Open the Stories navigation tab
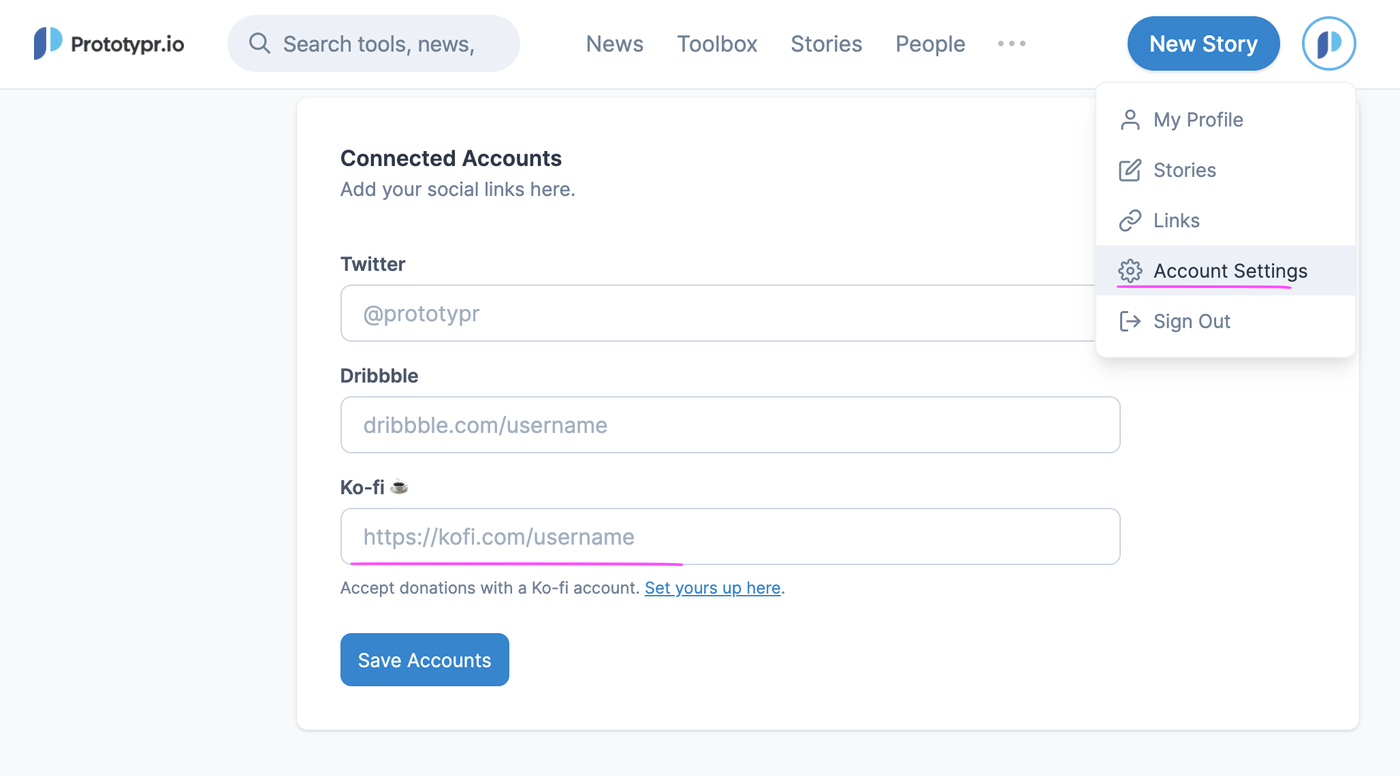 [x=826, y=44]
